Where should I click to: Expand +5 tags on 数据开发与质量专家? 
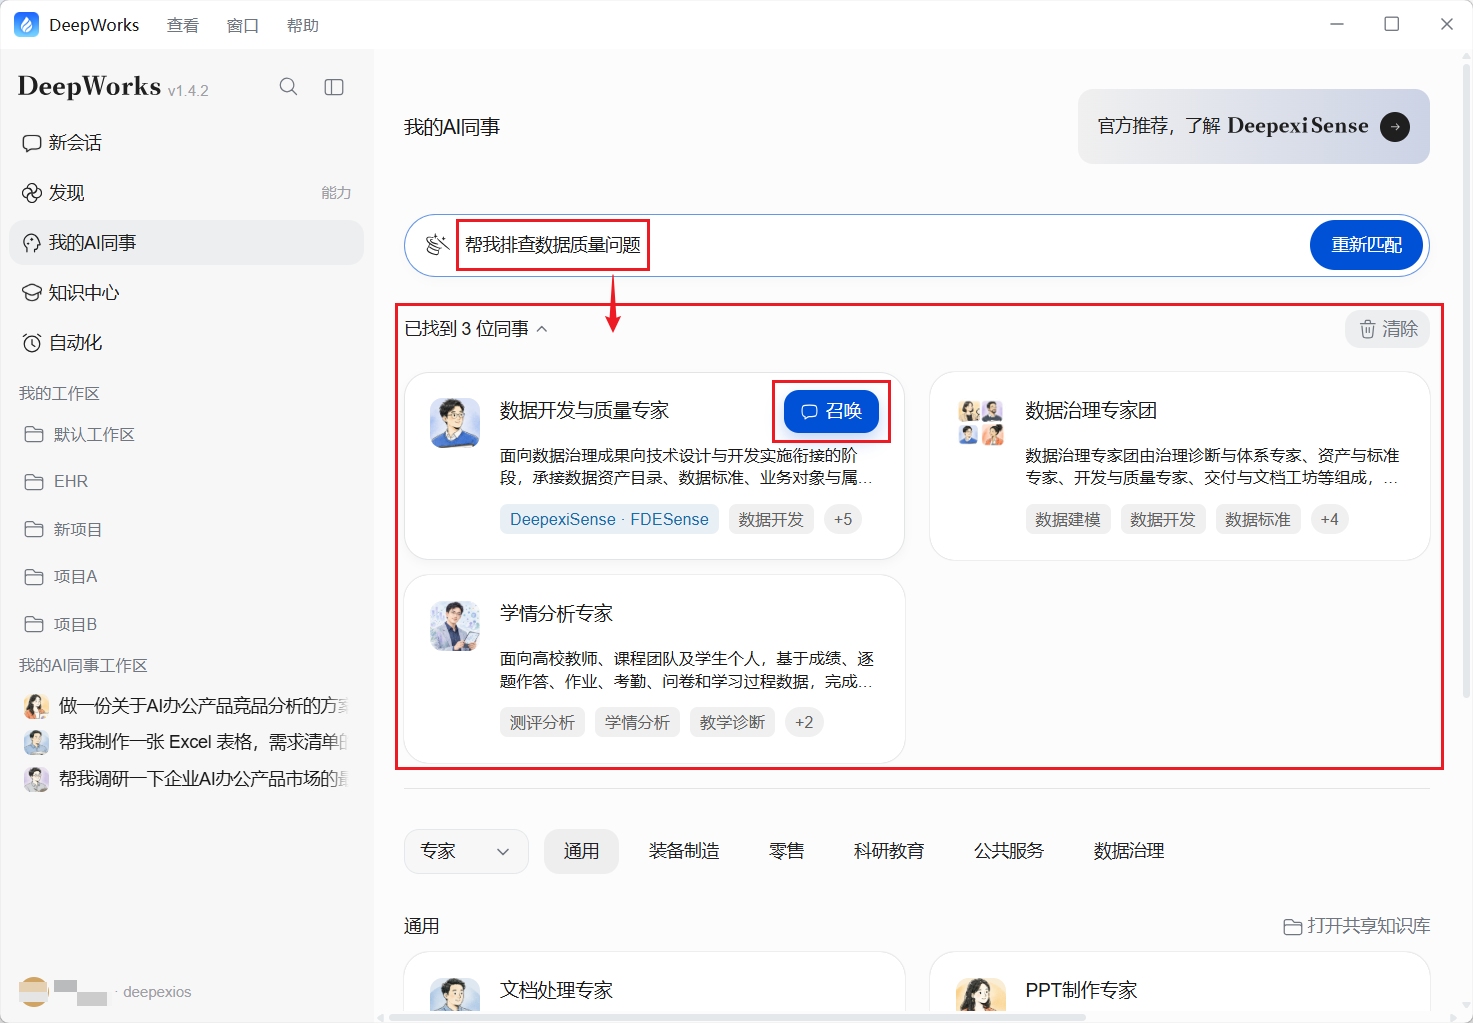(843, 520)
